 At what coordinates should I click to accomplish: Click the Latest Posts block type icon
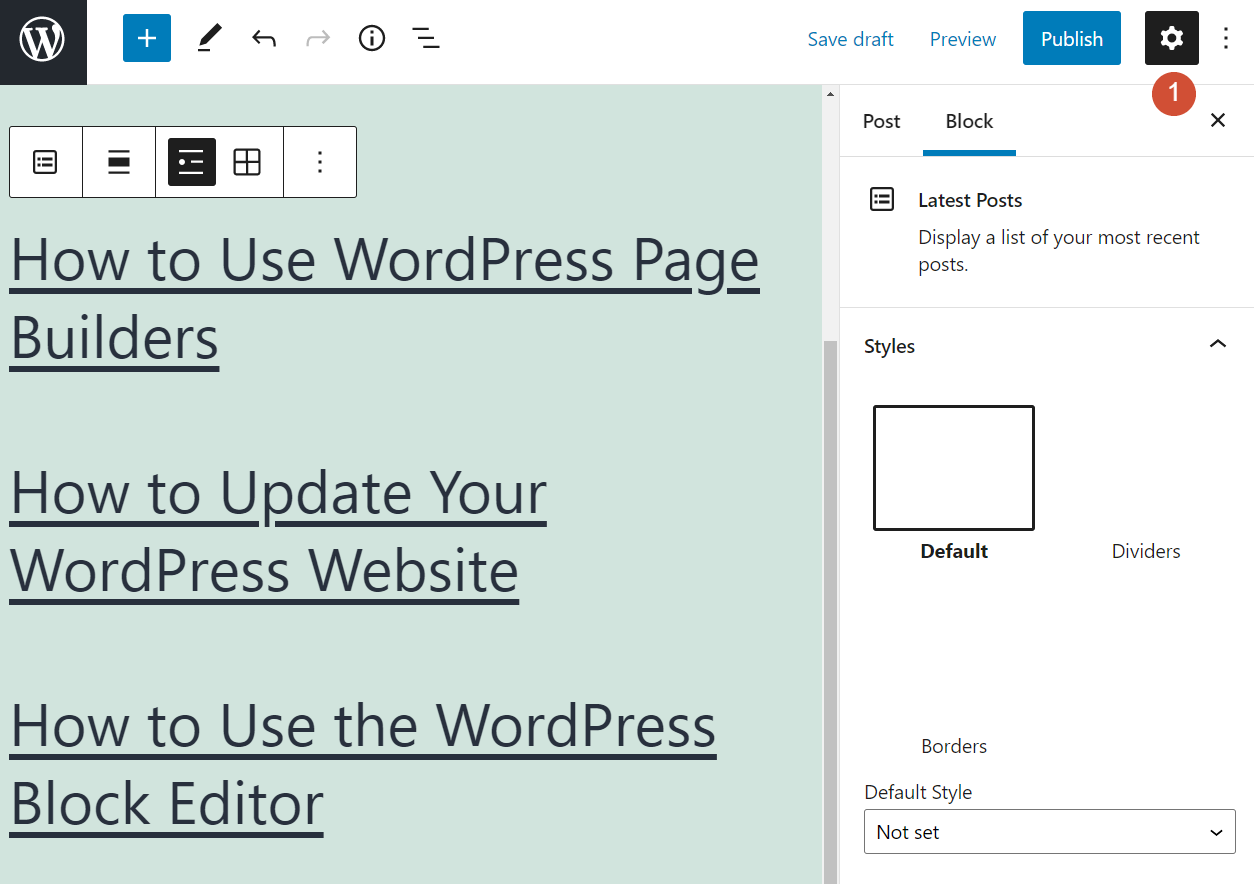click(x=46, y=162)
